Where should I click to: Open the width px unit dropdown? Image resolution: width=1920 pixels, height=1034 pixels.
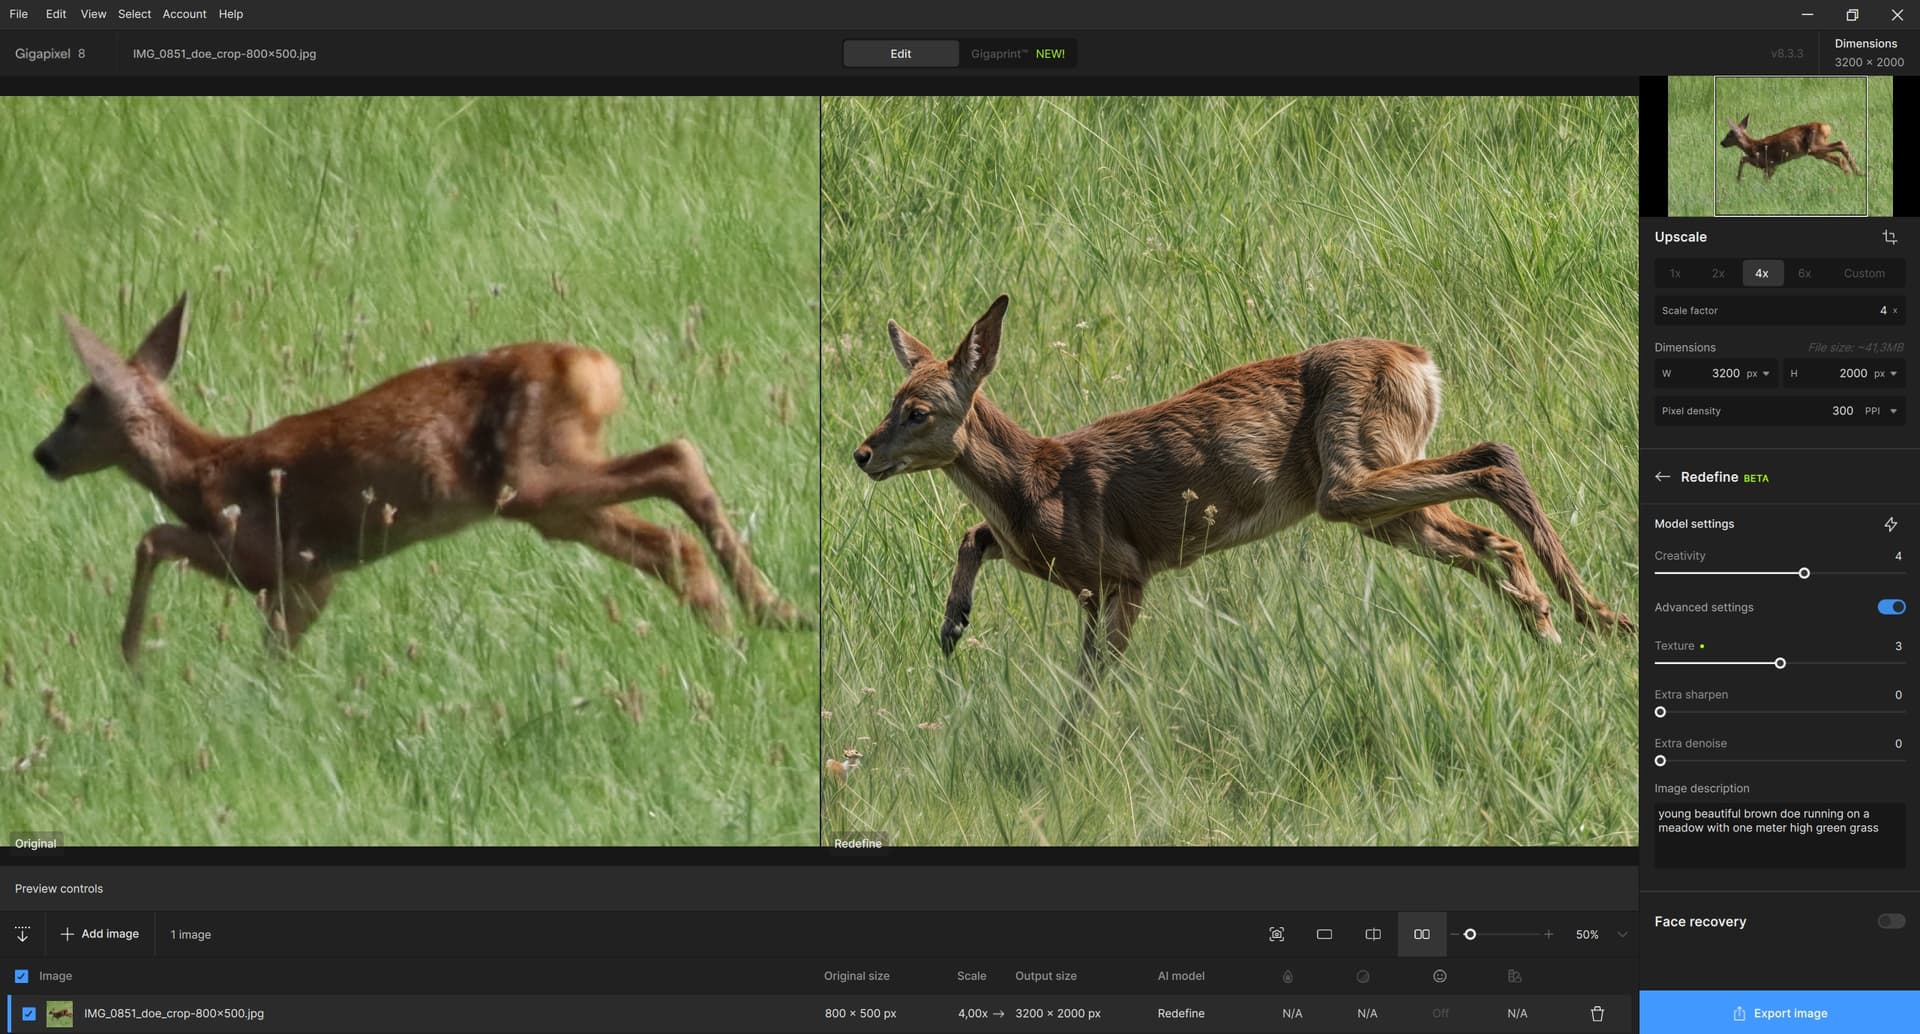pos(1766,374)
